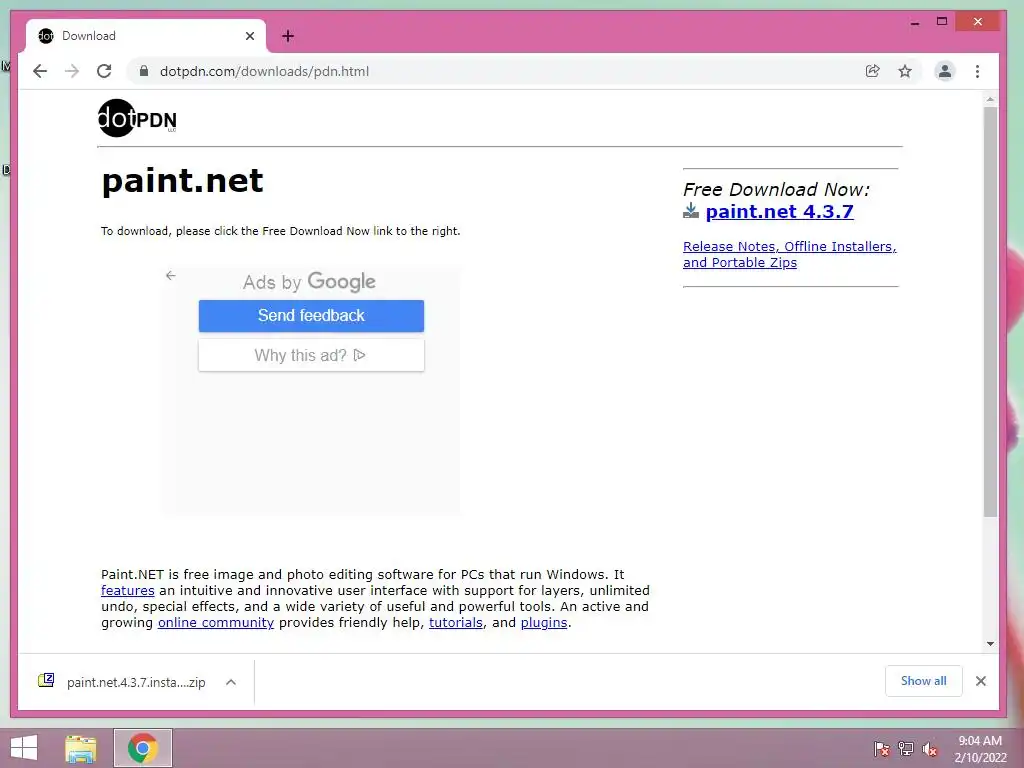Open the online community link

tap(216, 623)
